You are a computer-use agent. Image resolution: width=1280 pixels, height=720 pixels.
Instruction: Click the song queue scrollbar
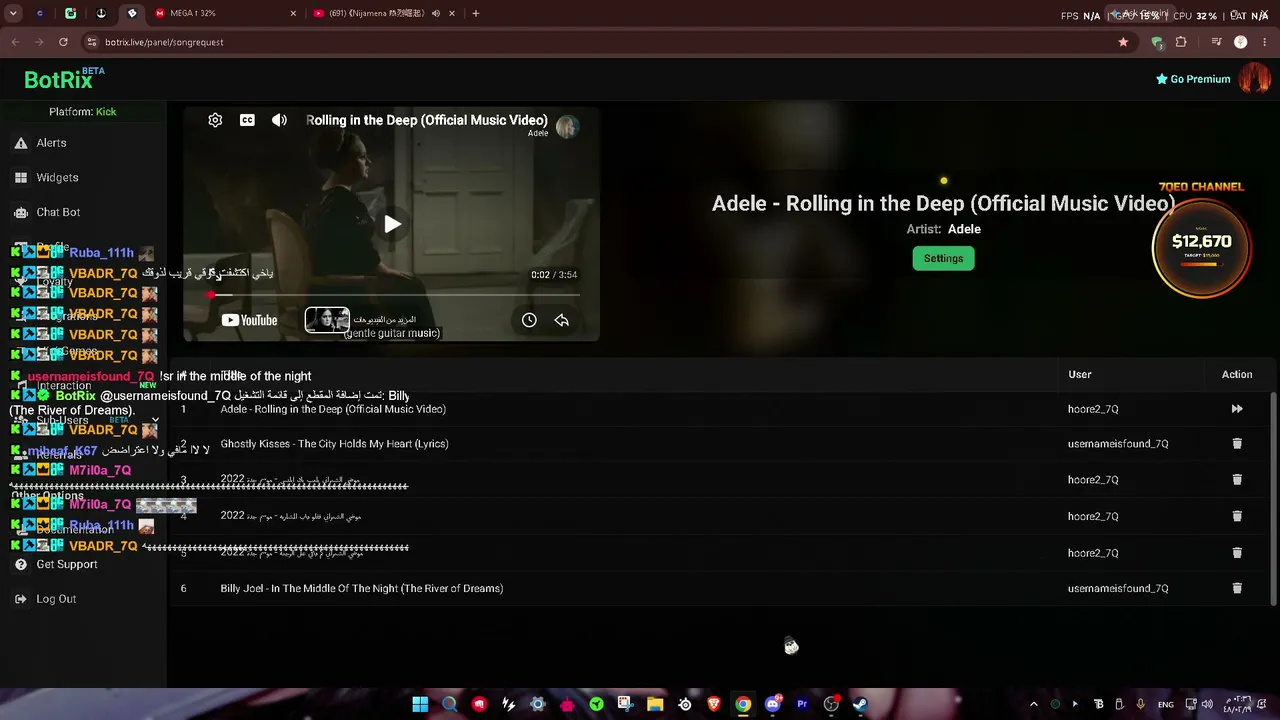point(1273,498)
